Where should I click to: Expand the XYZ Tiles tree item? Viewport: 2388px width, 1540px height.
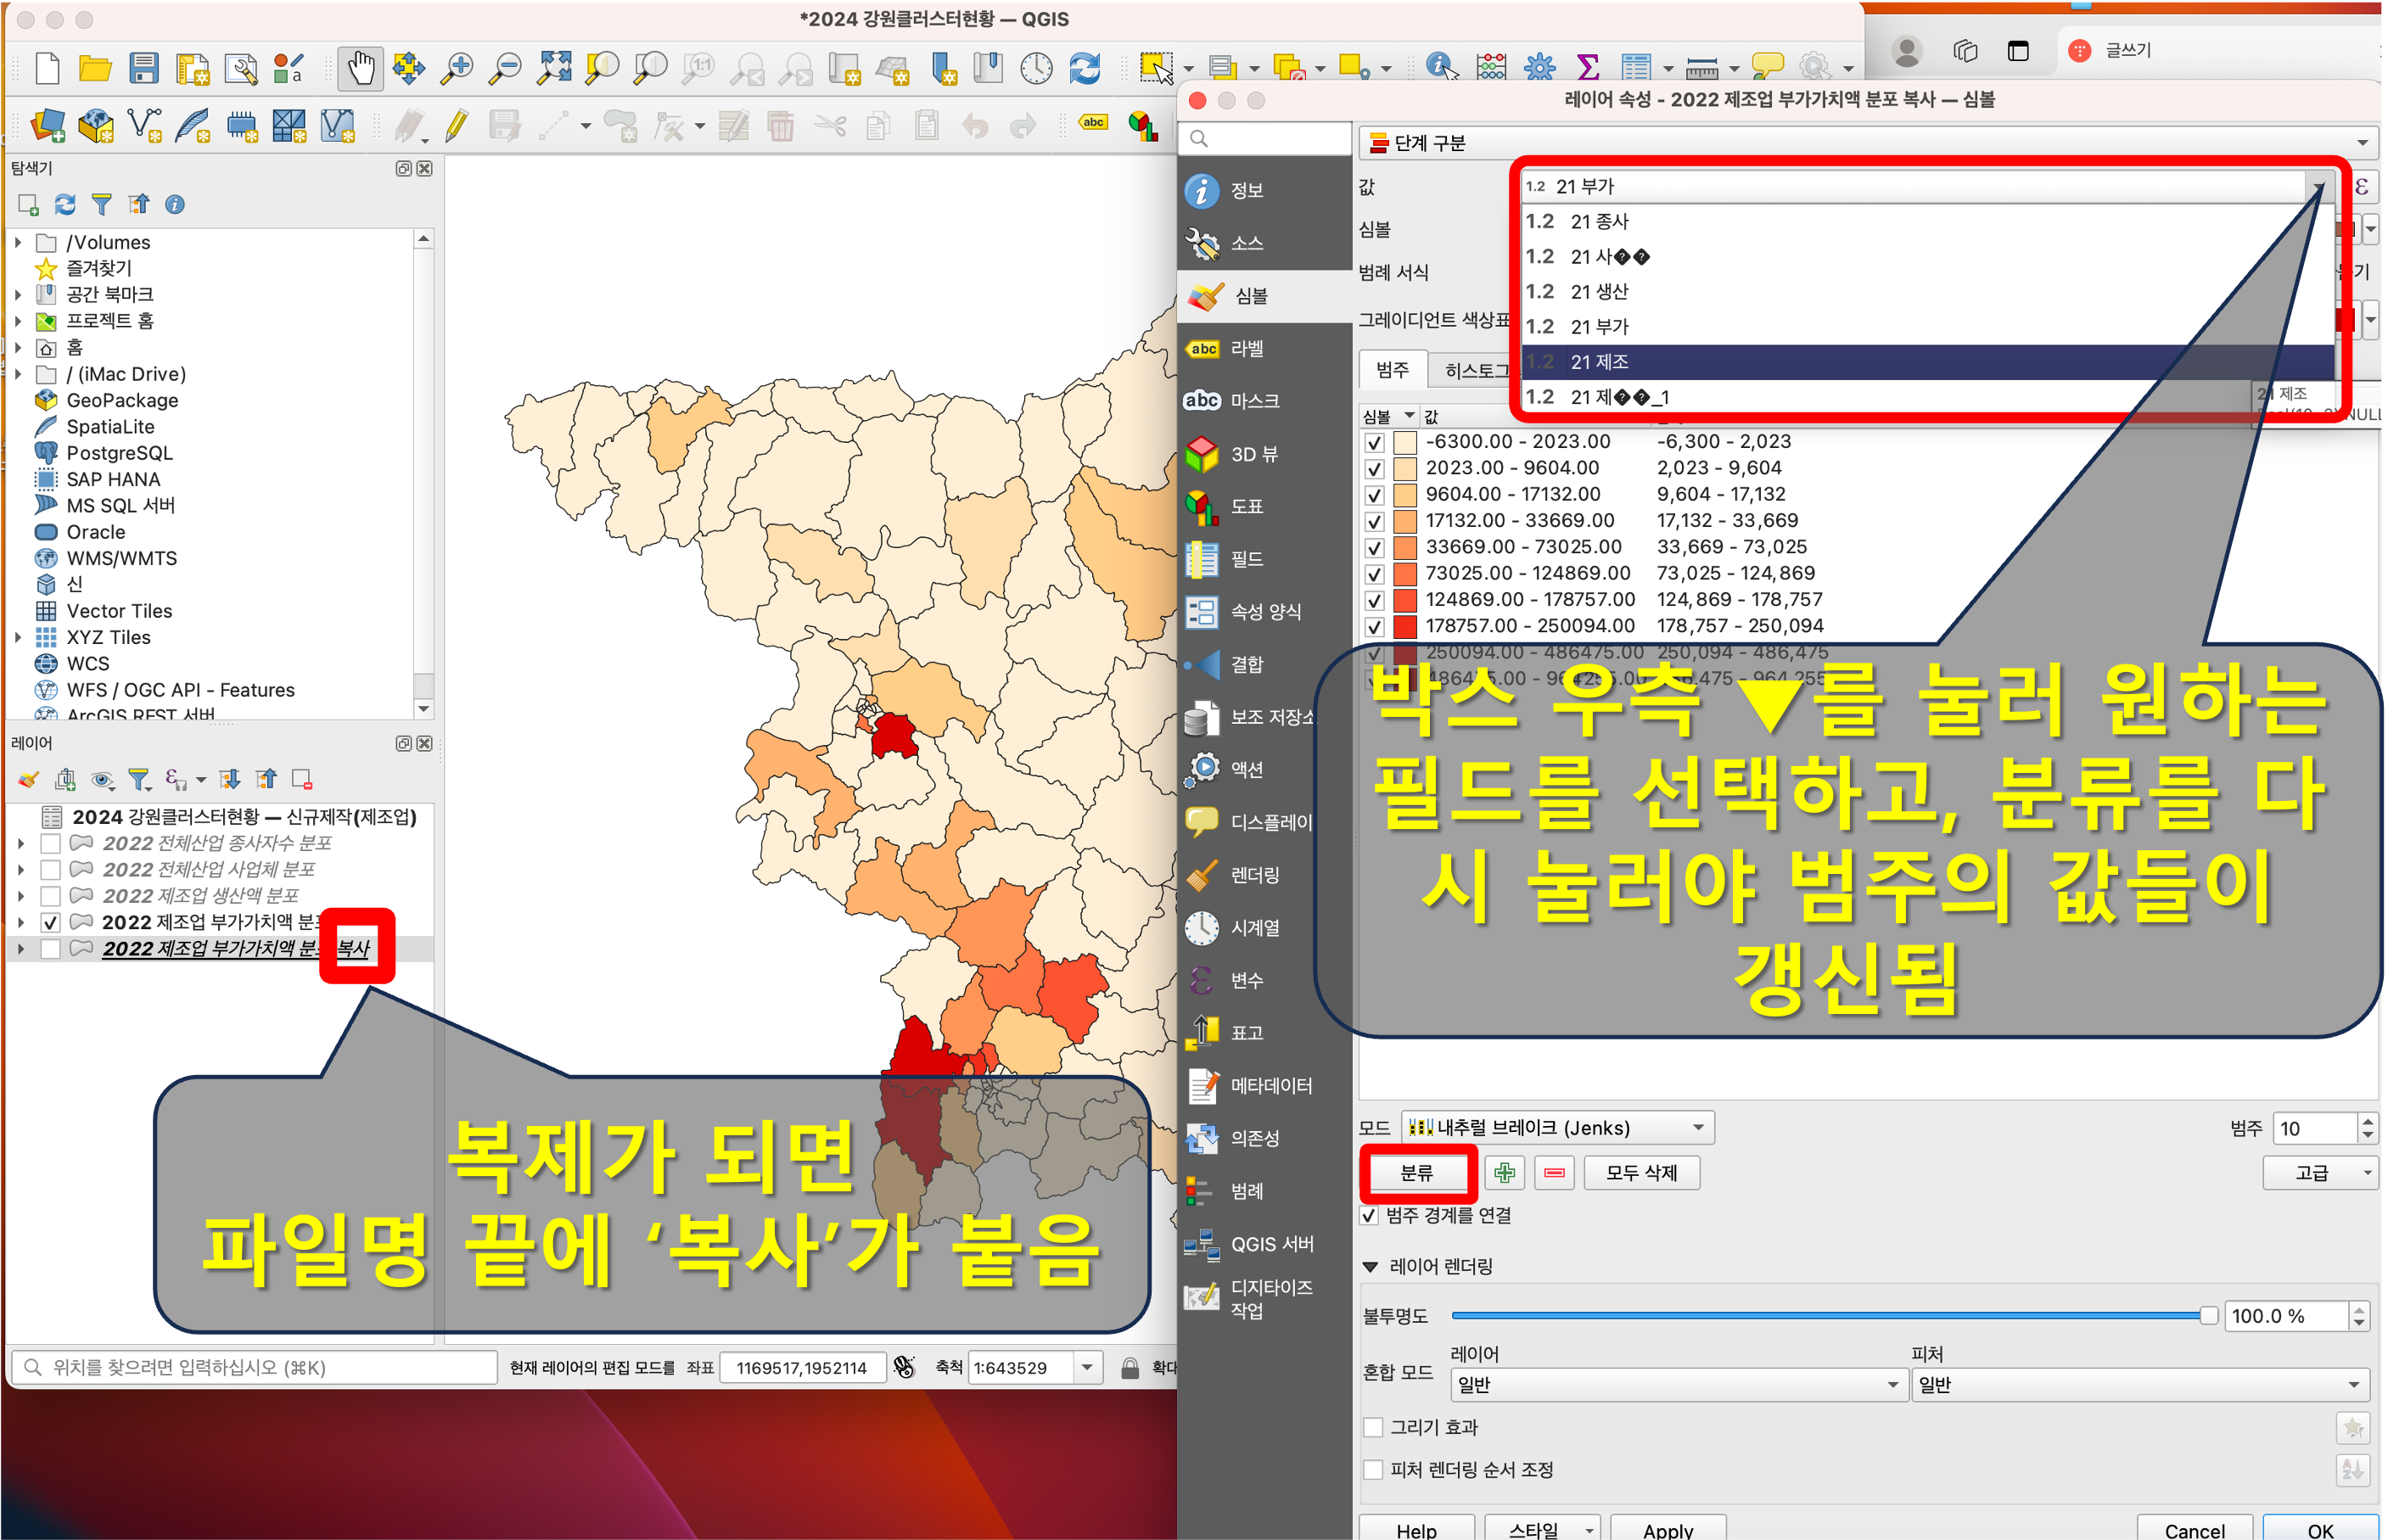pos(18,637)
